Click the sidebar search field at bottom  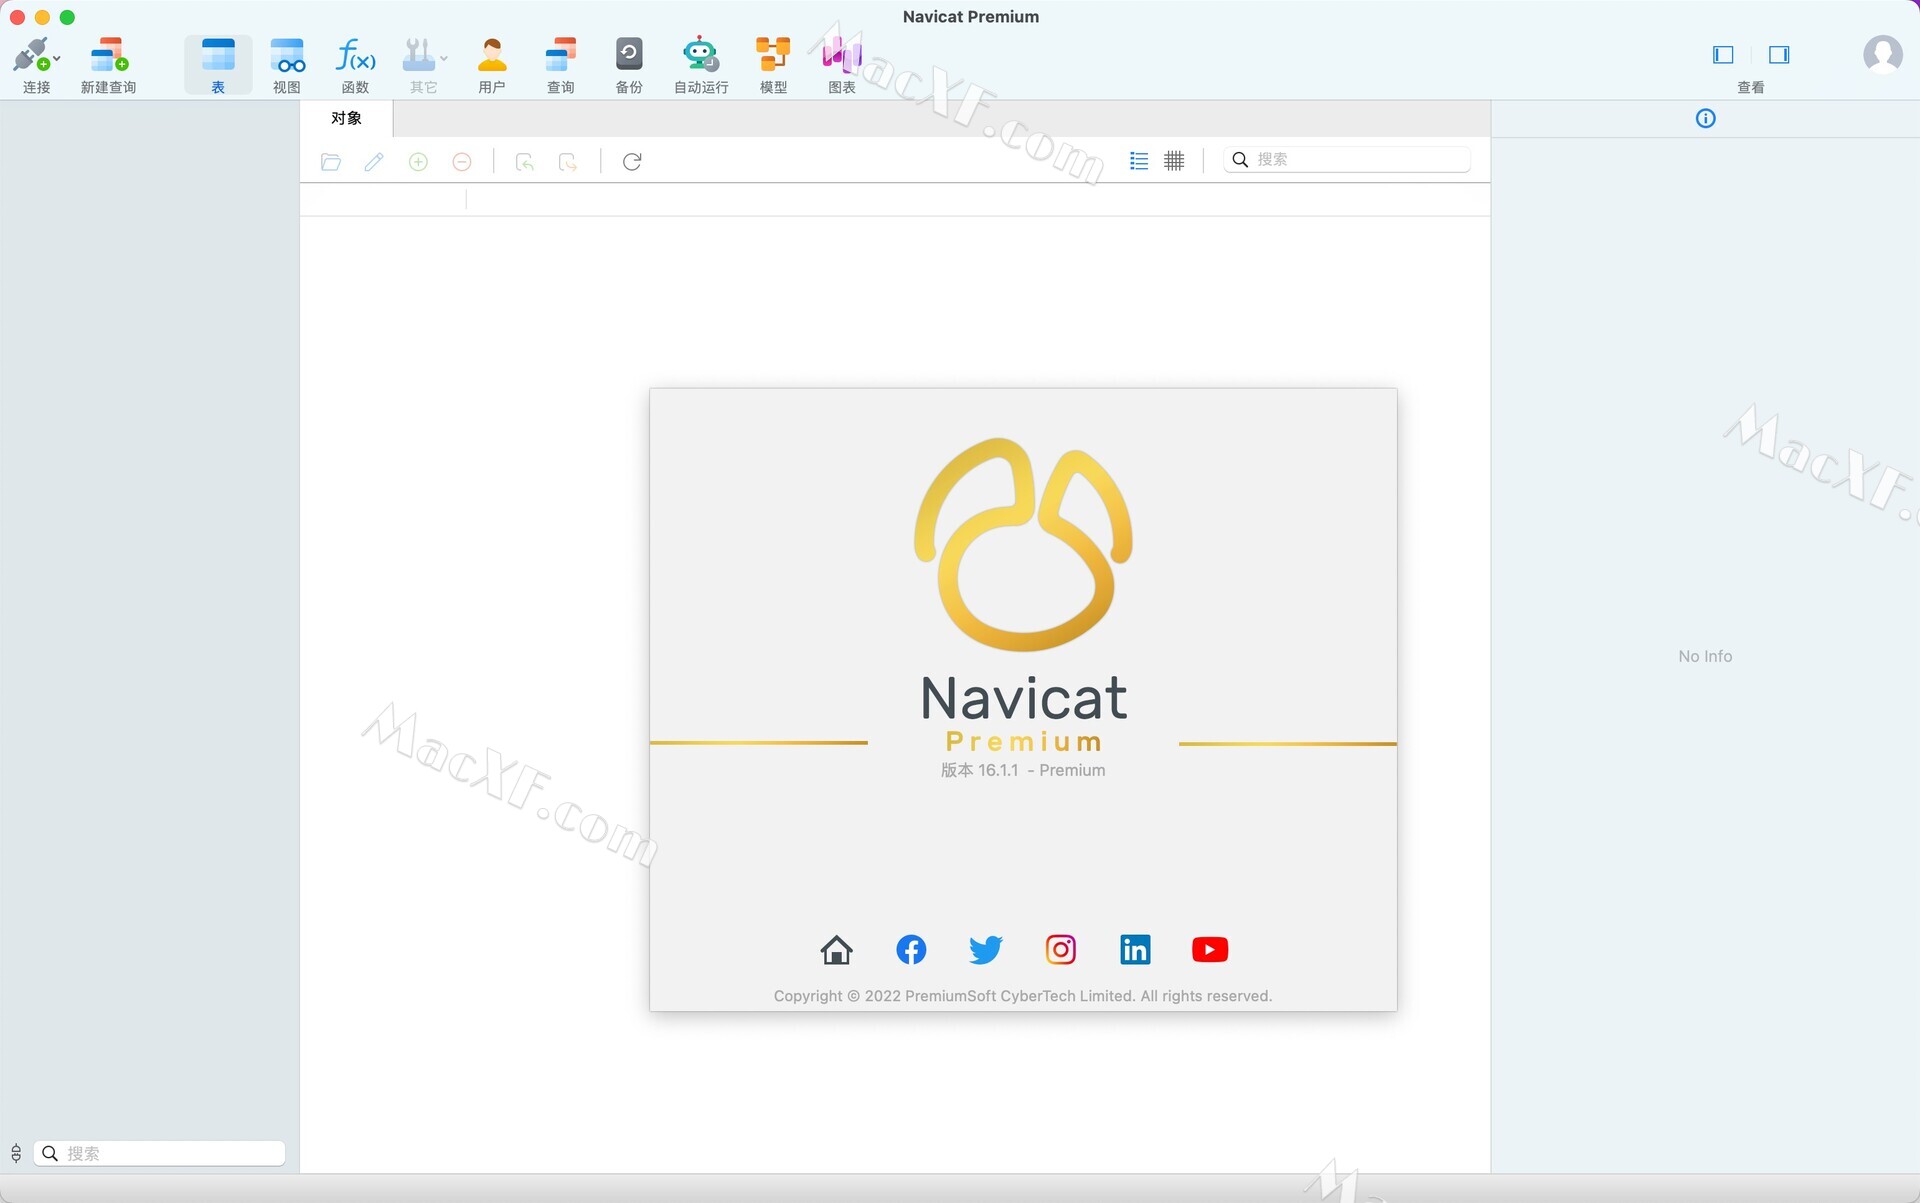[160, 1154]
